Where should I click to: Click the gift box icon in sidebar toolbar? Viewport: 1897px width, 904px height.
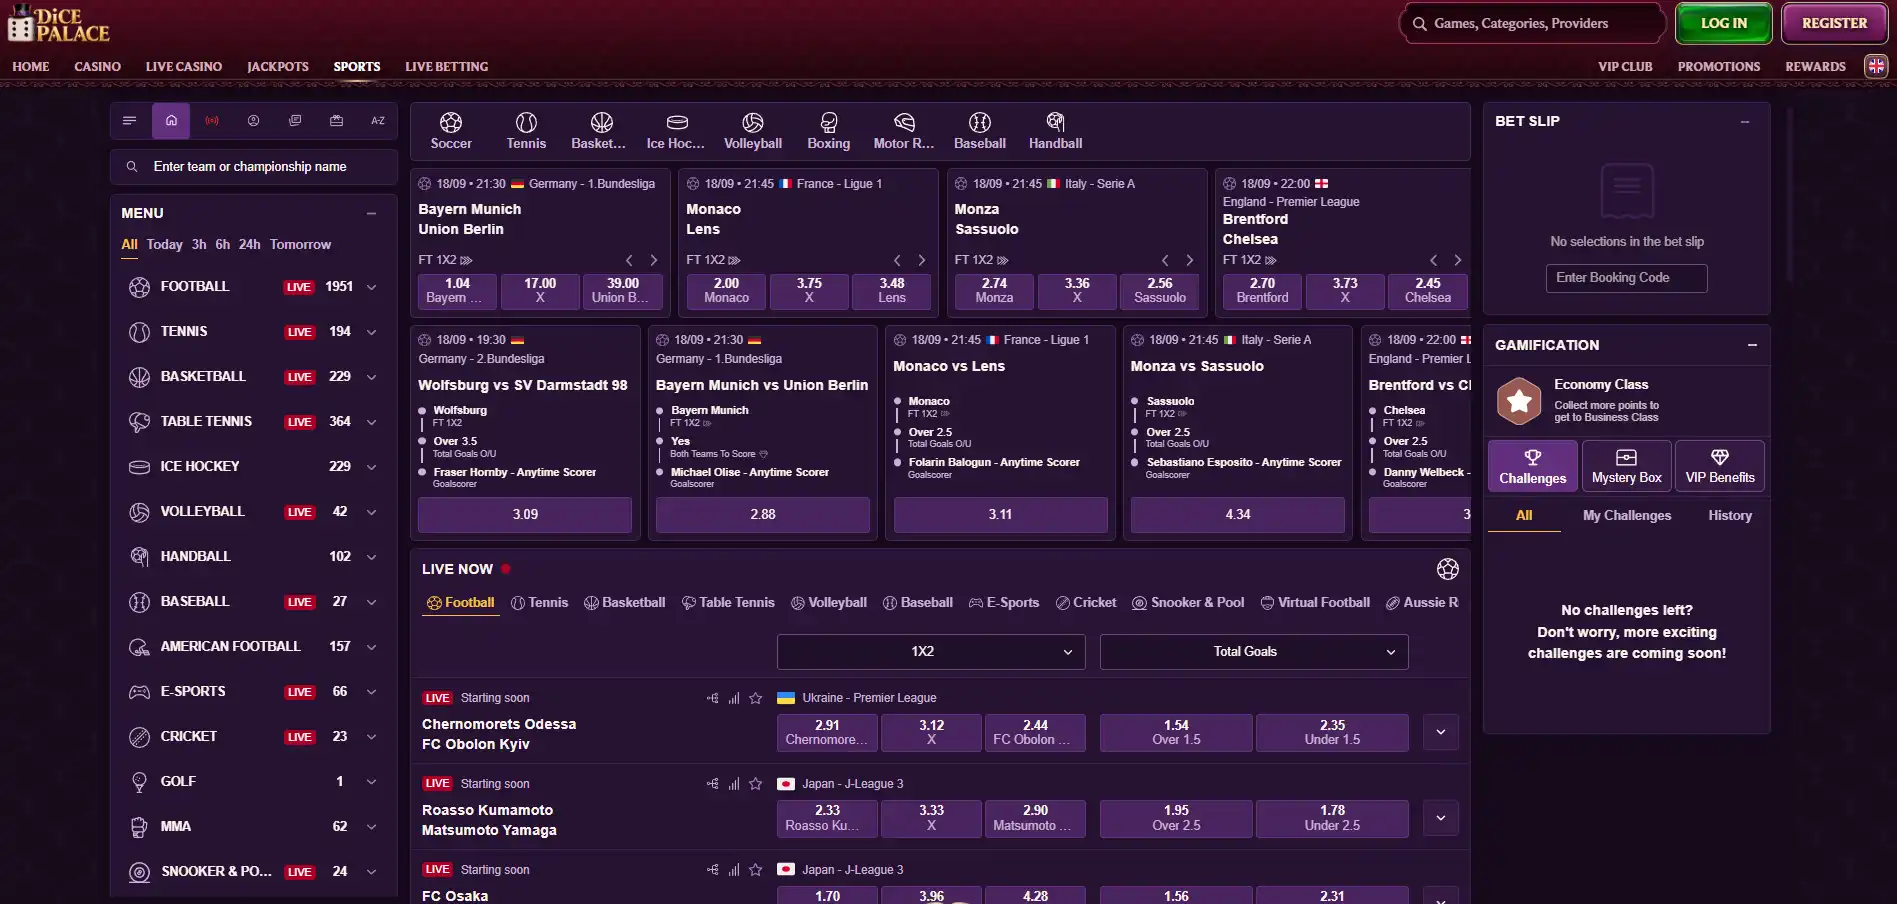click(337, 121)
